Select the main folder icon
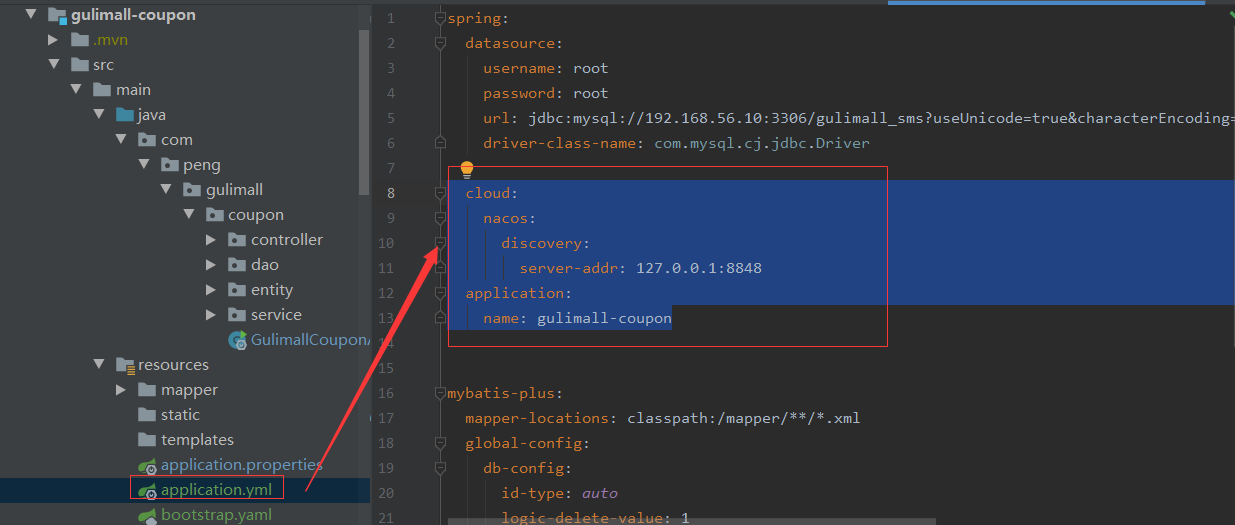The height and width of the screenshot is (525, 1235). point(102,90)
